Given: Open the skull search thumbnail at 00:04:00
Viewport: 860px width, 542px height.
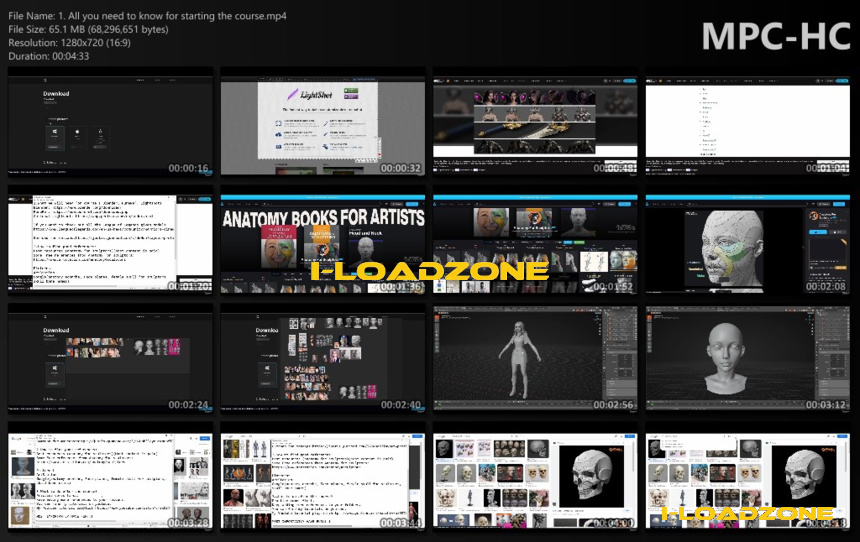Looking at the screenshot, I should point(535,476).
